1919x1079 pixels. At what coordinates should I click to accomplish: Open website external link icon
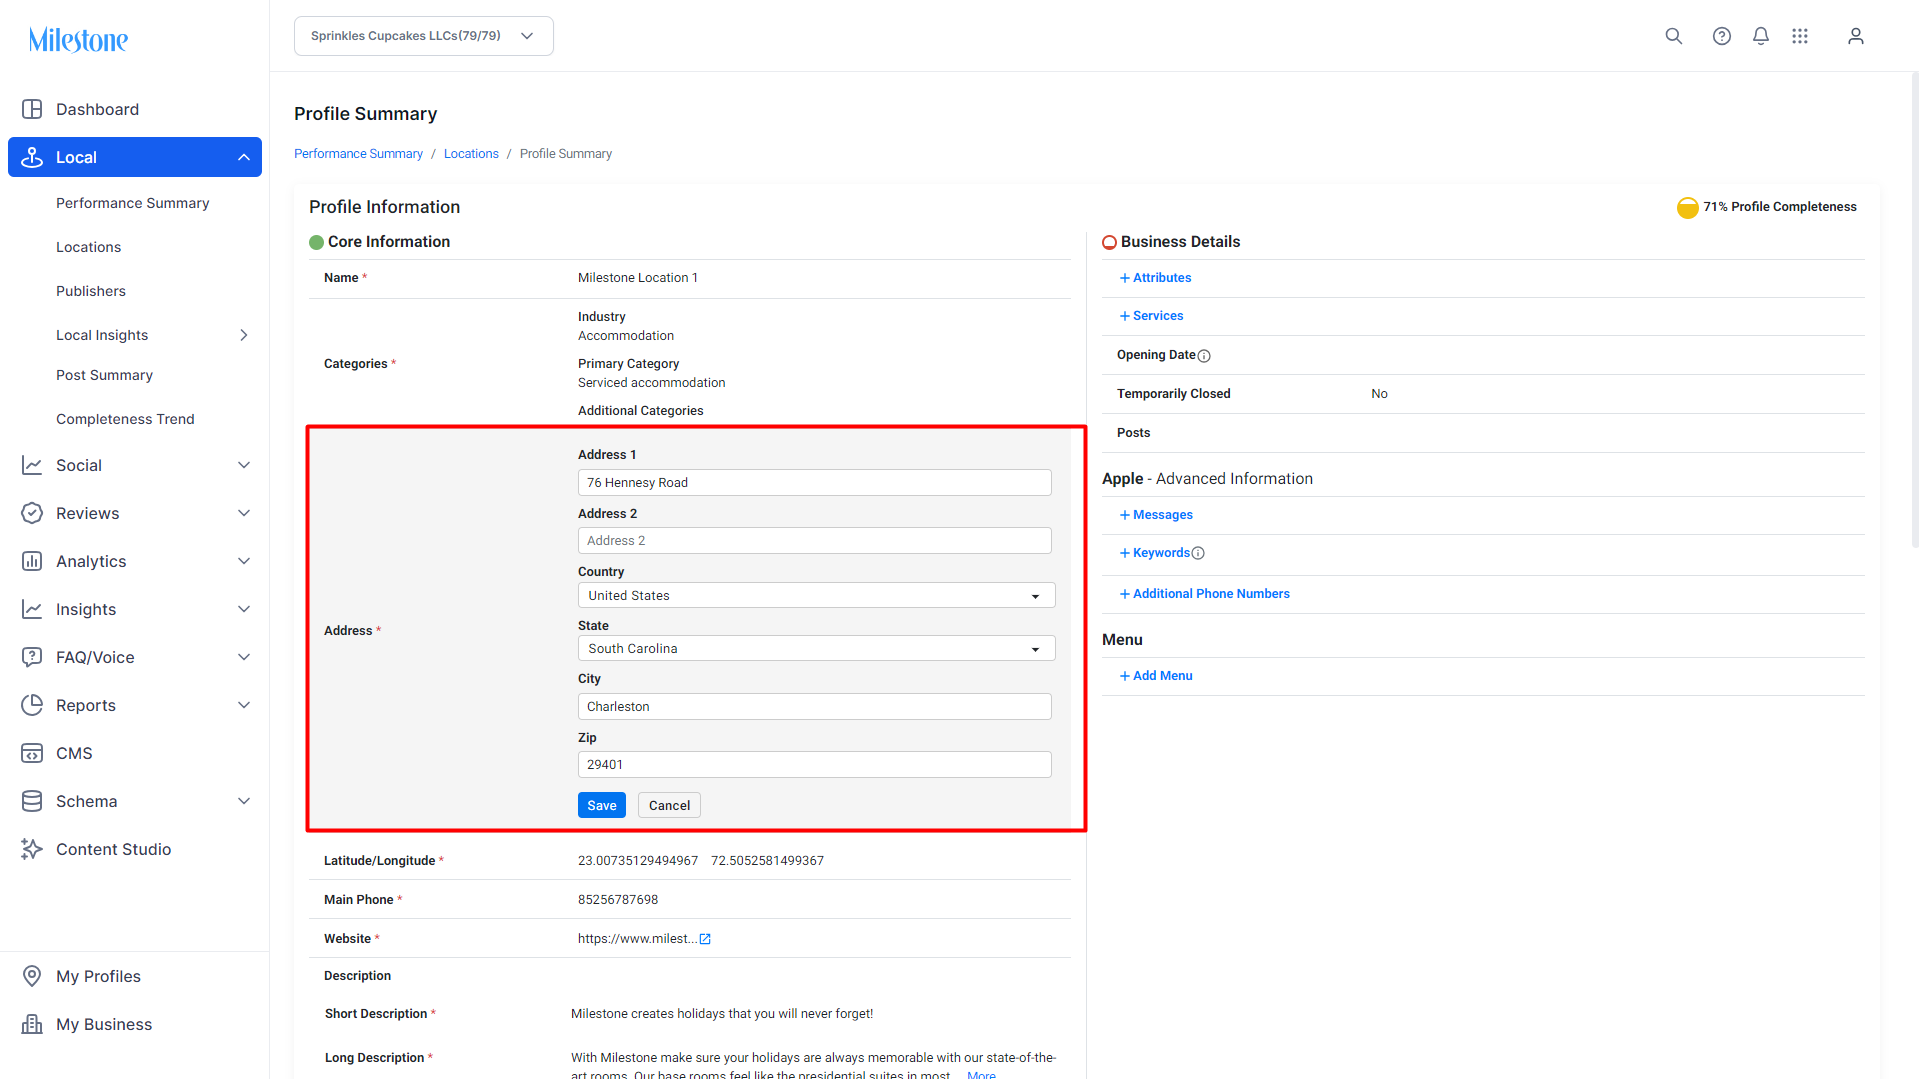[705, 939]
